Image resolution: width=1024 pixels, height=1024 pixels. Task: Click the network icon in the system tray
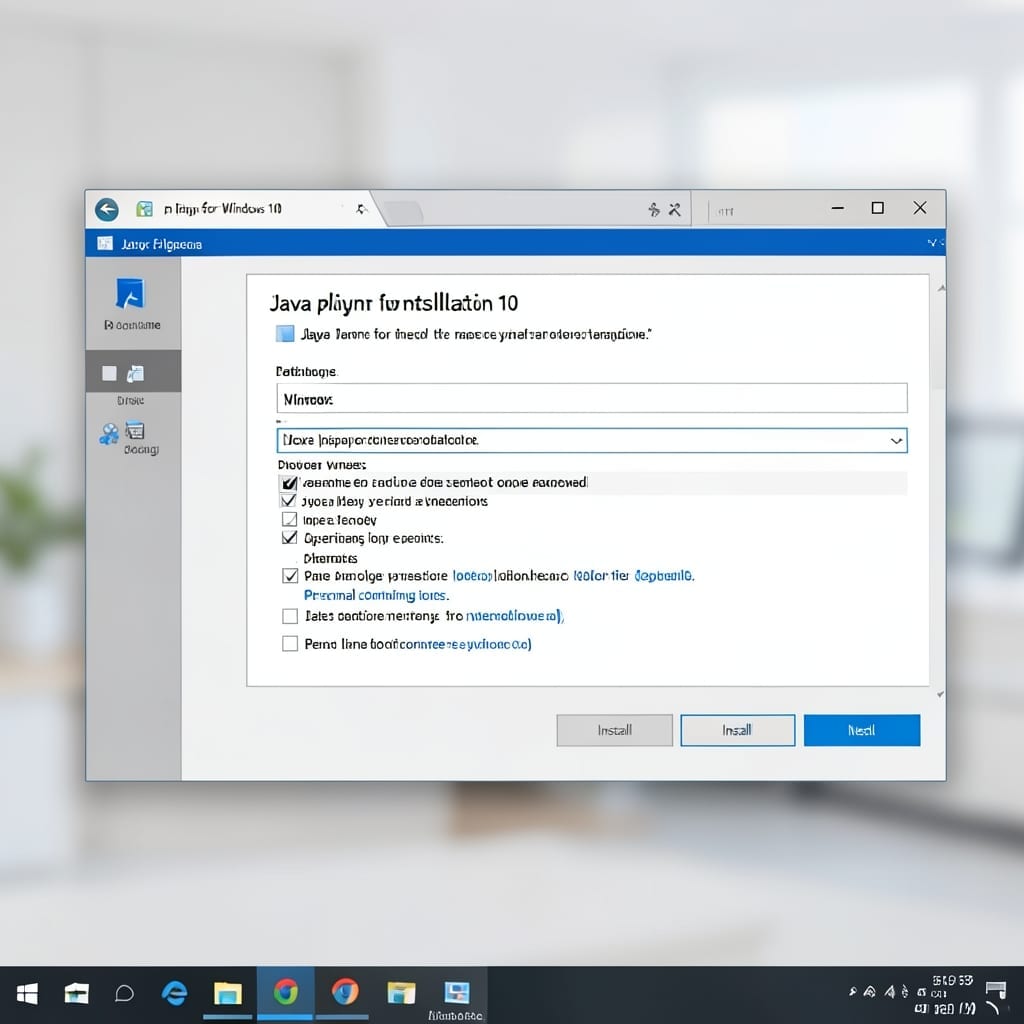869,992
